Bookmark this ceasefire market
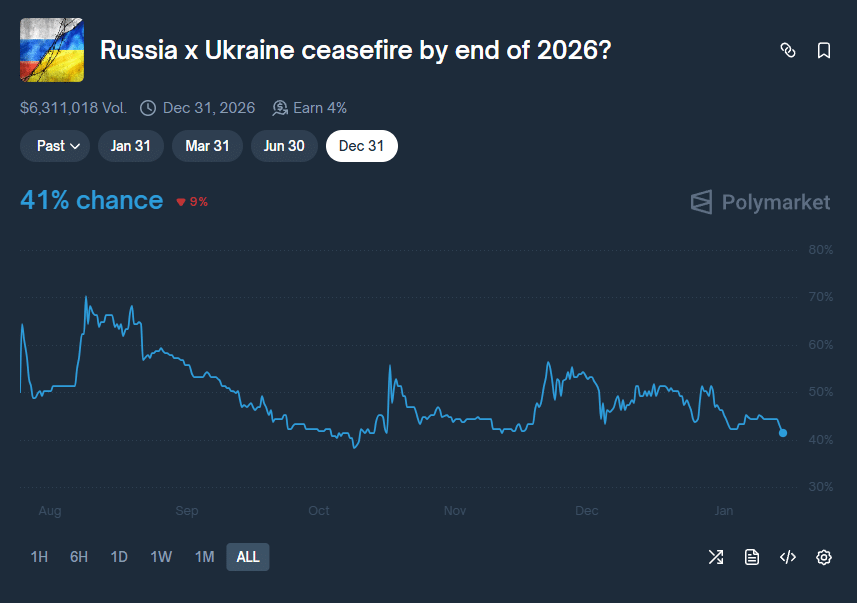Screen dimensions: 857x603 click(824, 51)
